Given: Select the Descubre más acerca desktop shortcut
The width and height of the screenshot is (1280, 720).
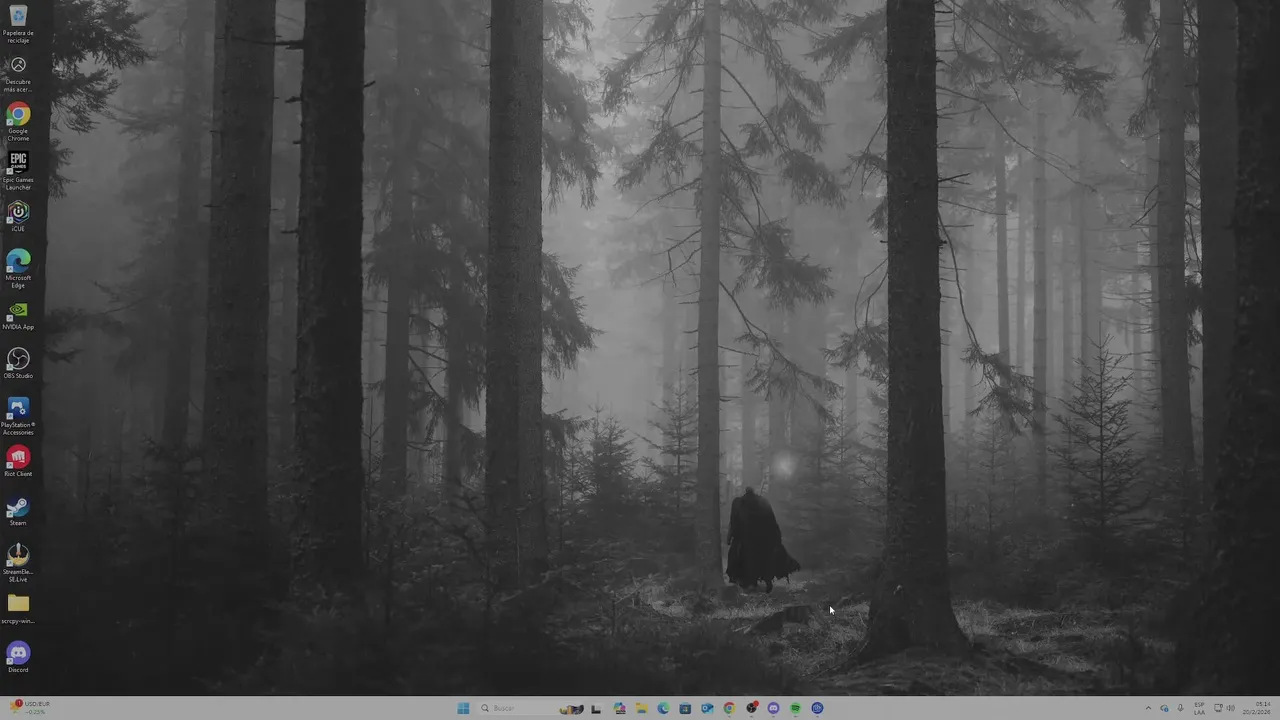Looking at the screenshot, I should pos(18,73).
